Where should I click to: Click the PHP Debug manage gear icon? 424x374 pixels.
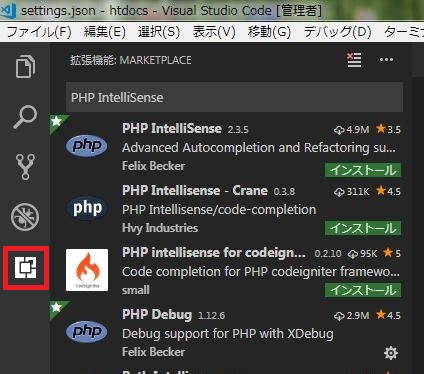click(391, 353)
